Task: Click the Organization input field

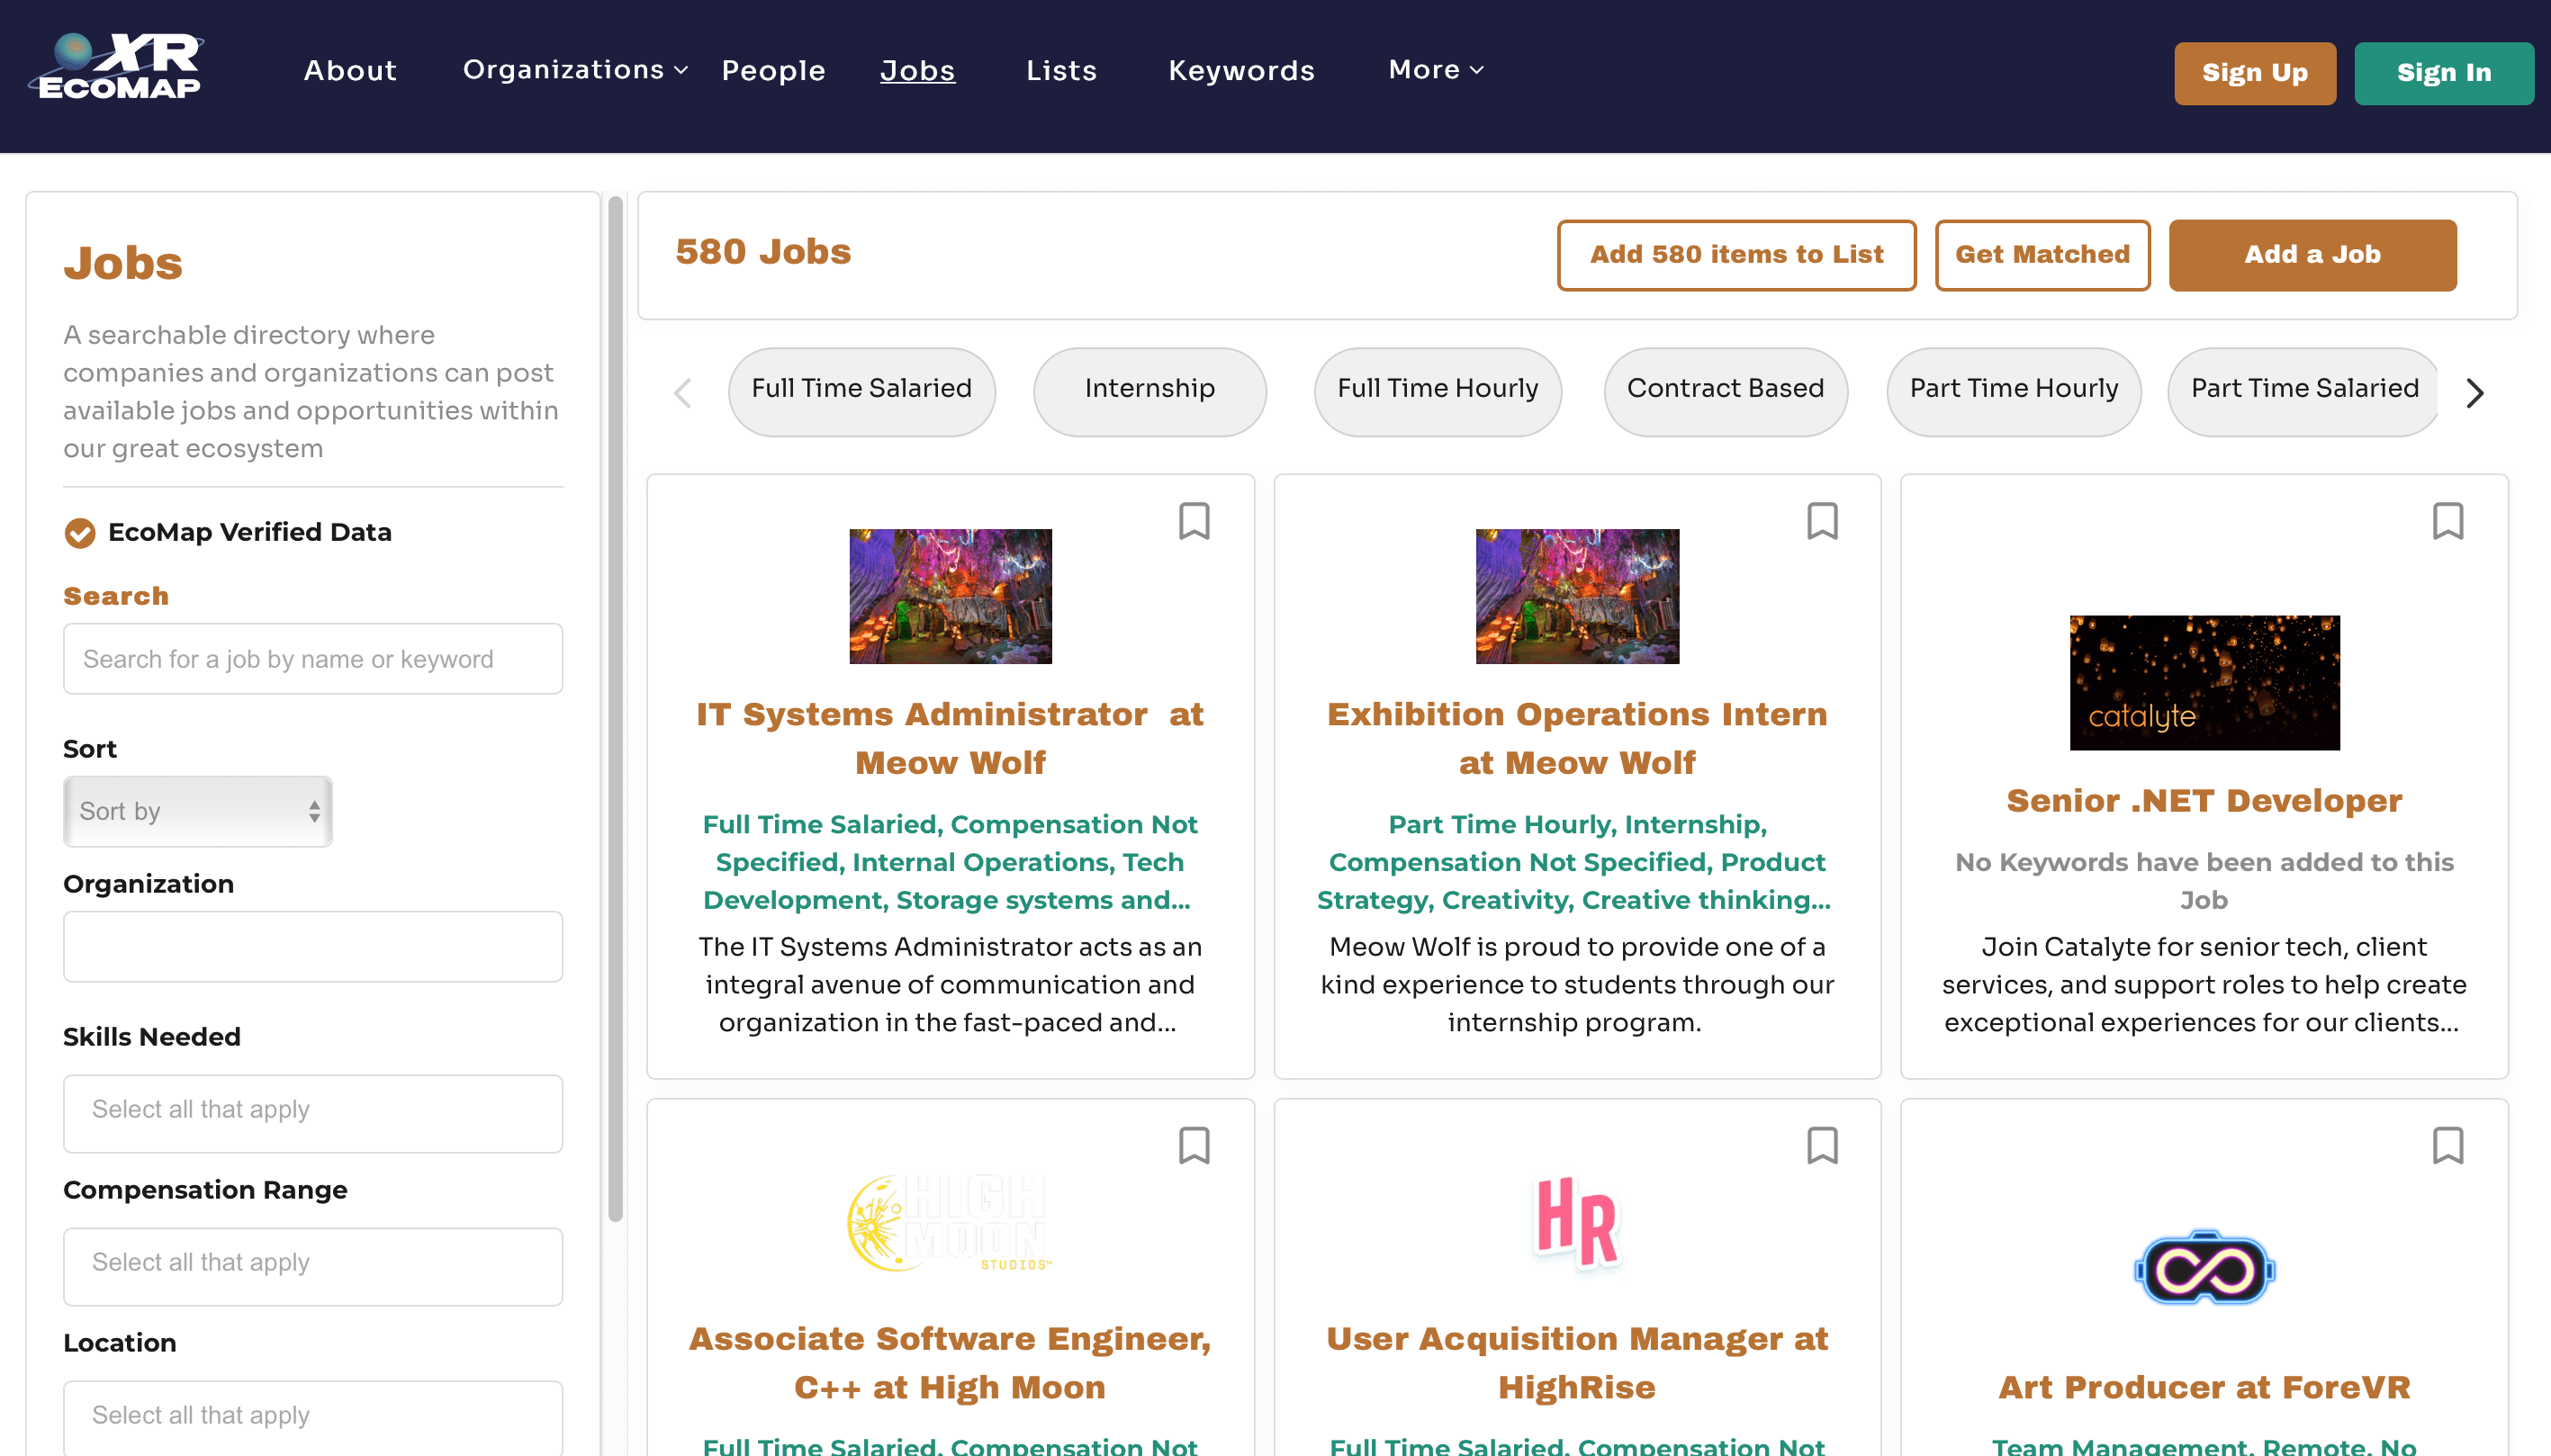Action: point(313,946)
